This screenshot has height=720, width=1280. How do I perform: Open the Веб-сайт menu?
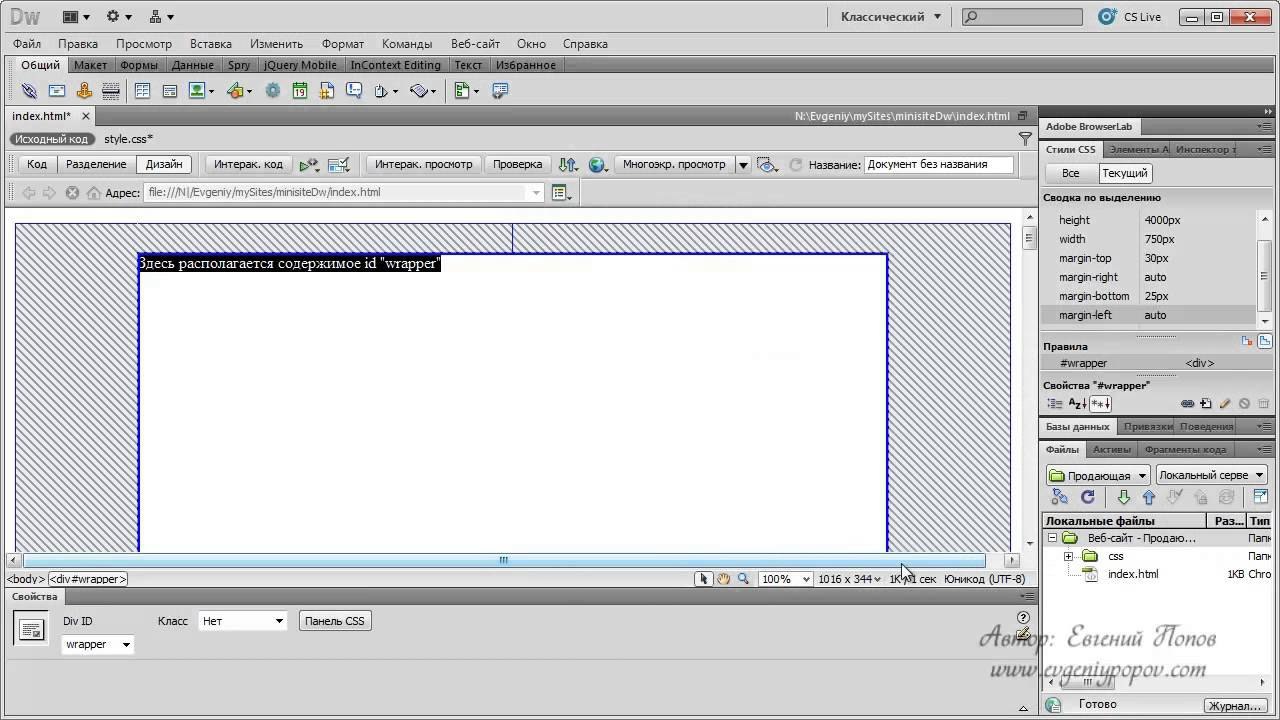pyautogui.click(x=475, y=44)
